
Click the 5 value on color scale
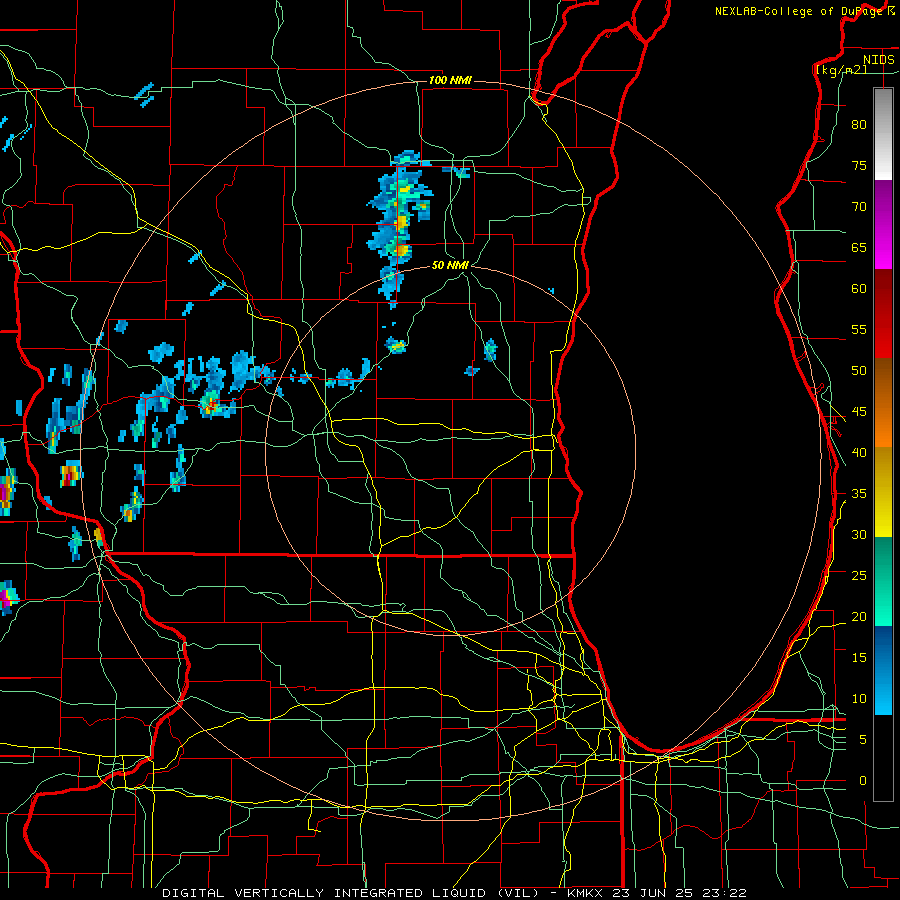pyautogui.click(x=863, y=740)
